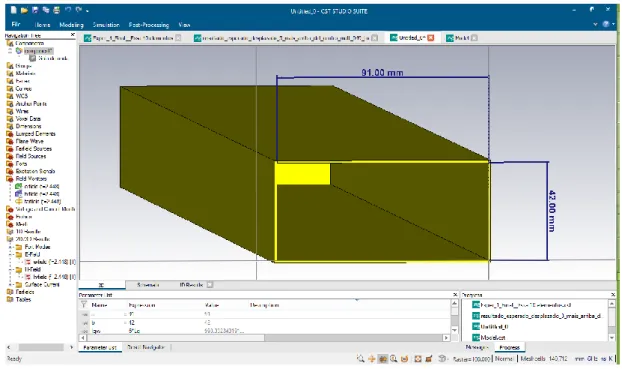Screen dimensions: 622x369
Task: Open the Simulation ribbon tab
Action: (106, 25)
